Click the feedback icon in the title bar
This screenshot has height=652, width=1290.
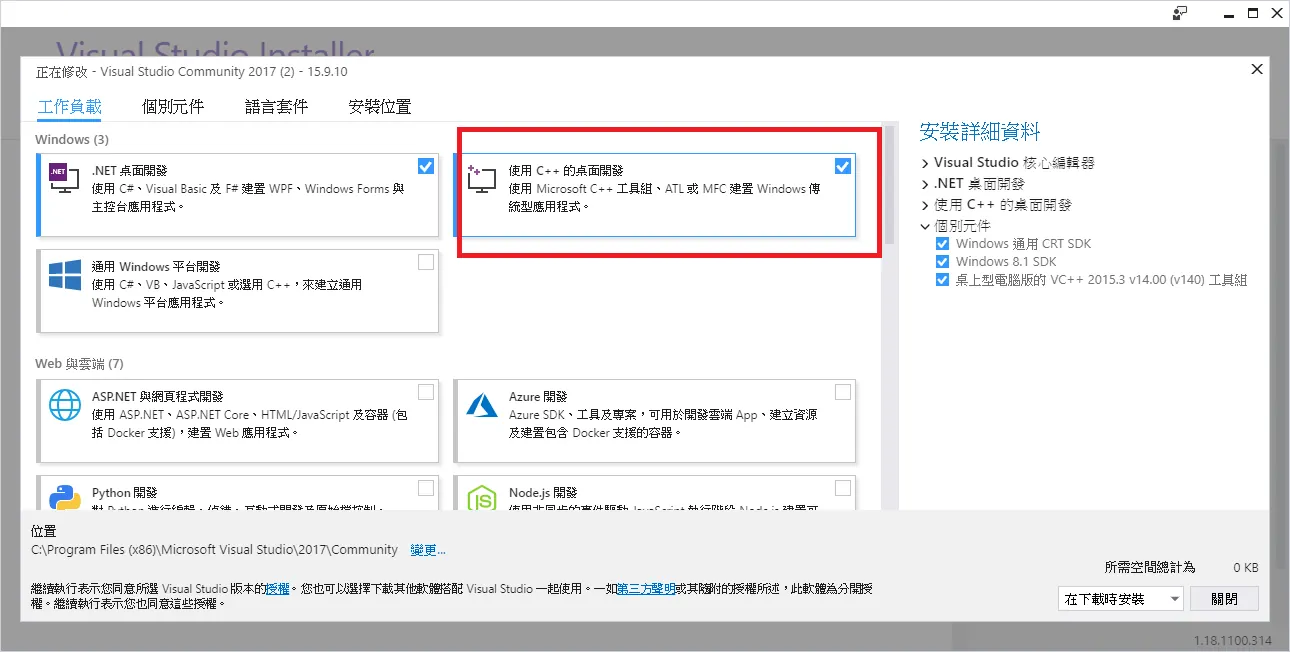[x=1181, y=13]
